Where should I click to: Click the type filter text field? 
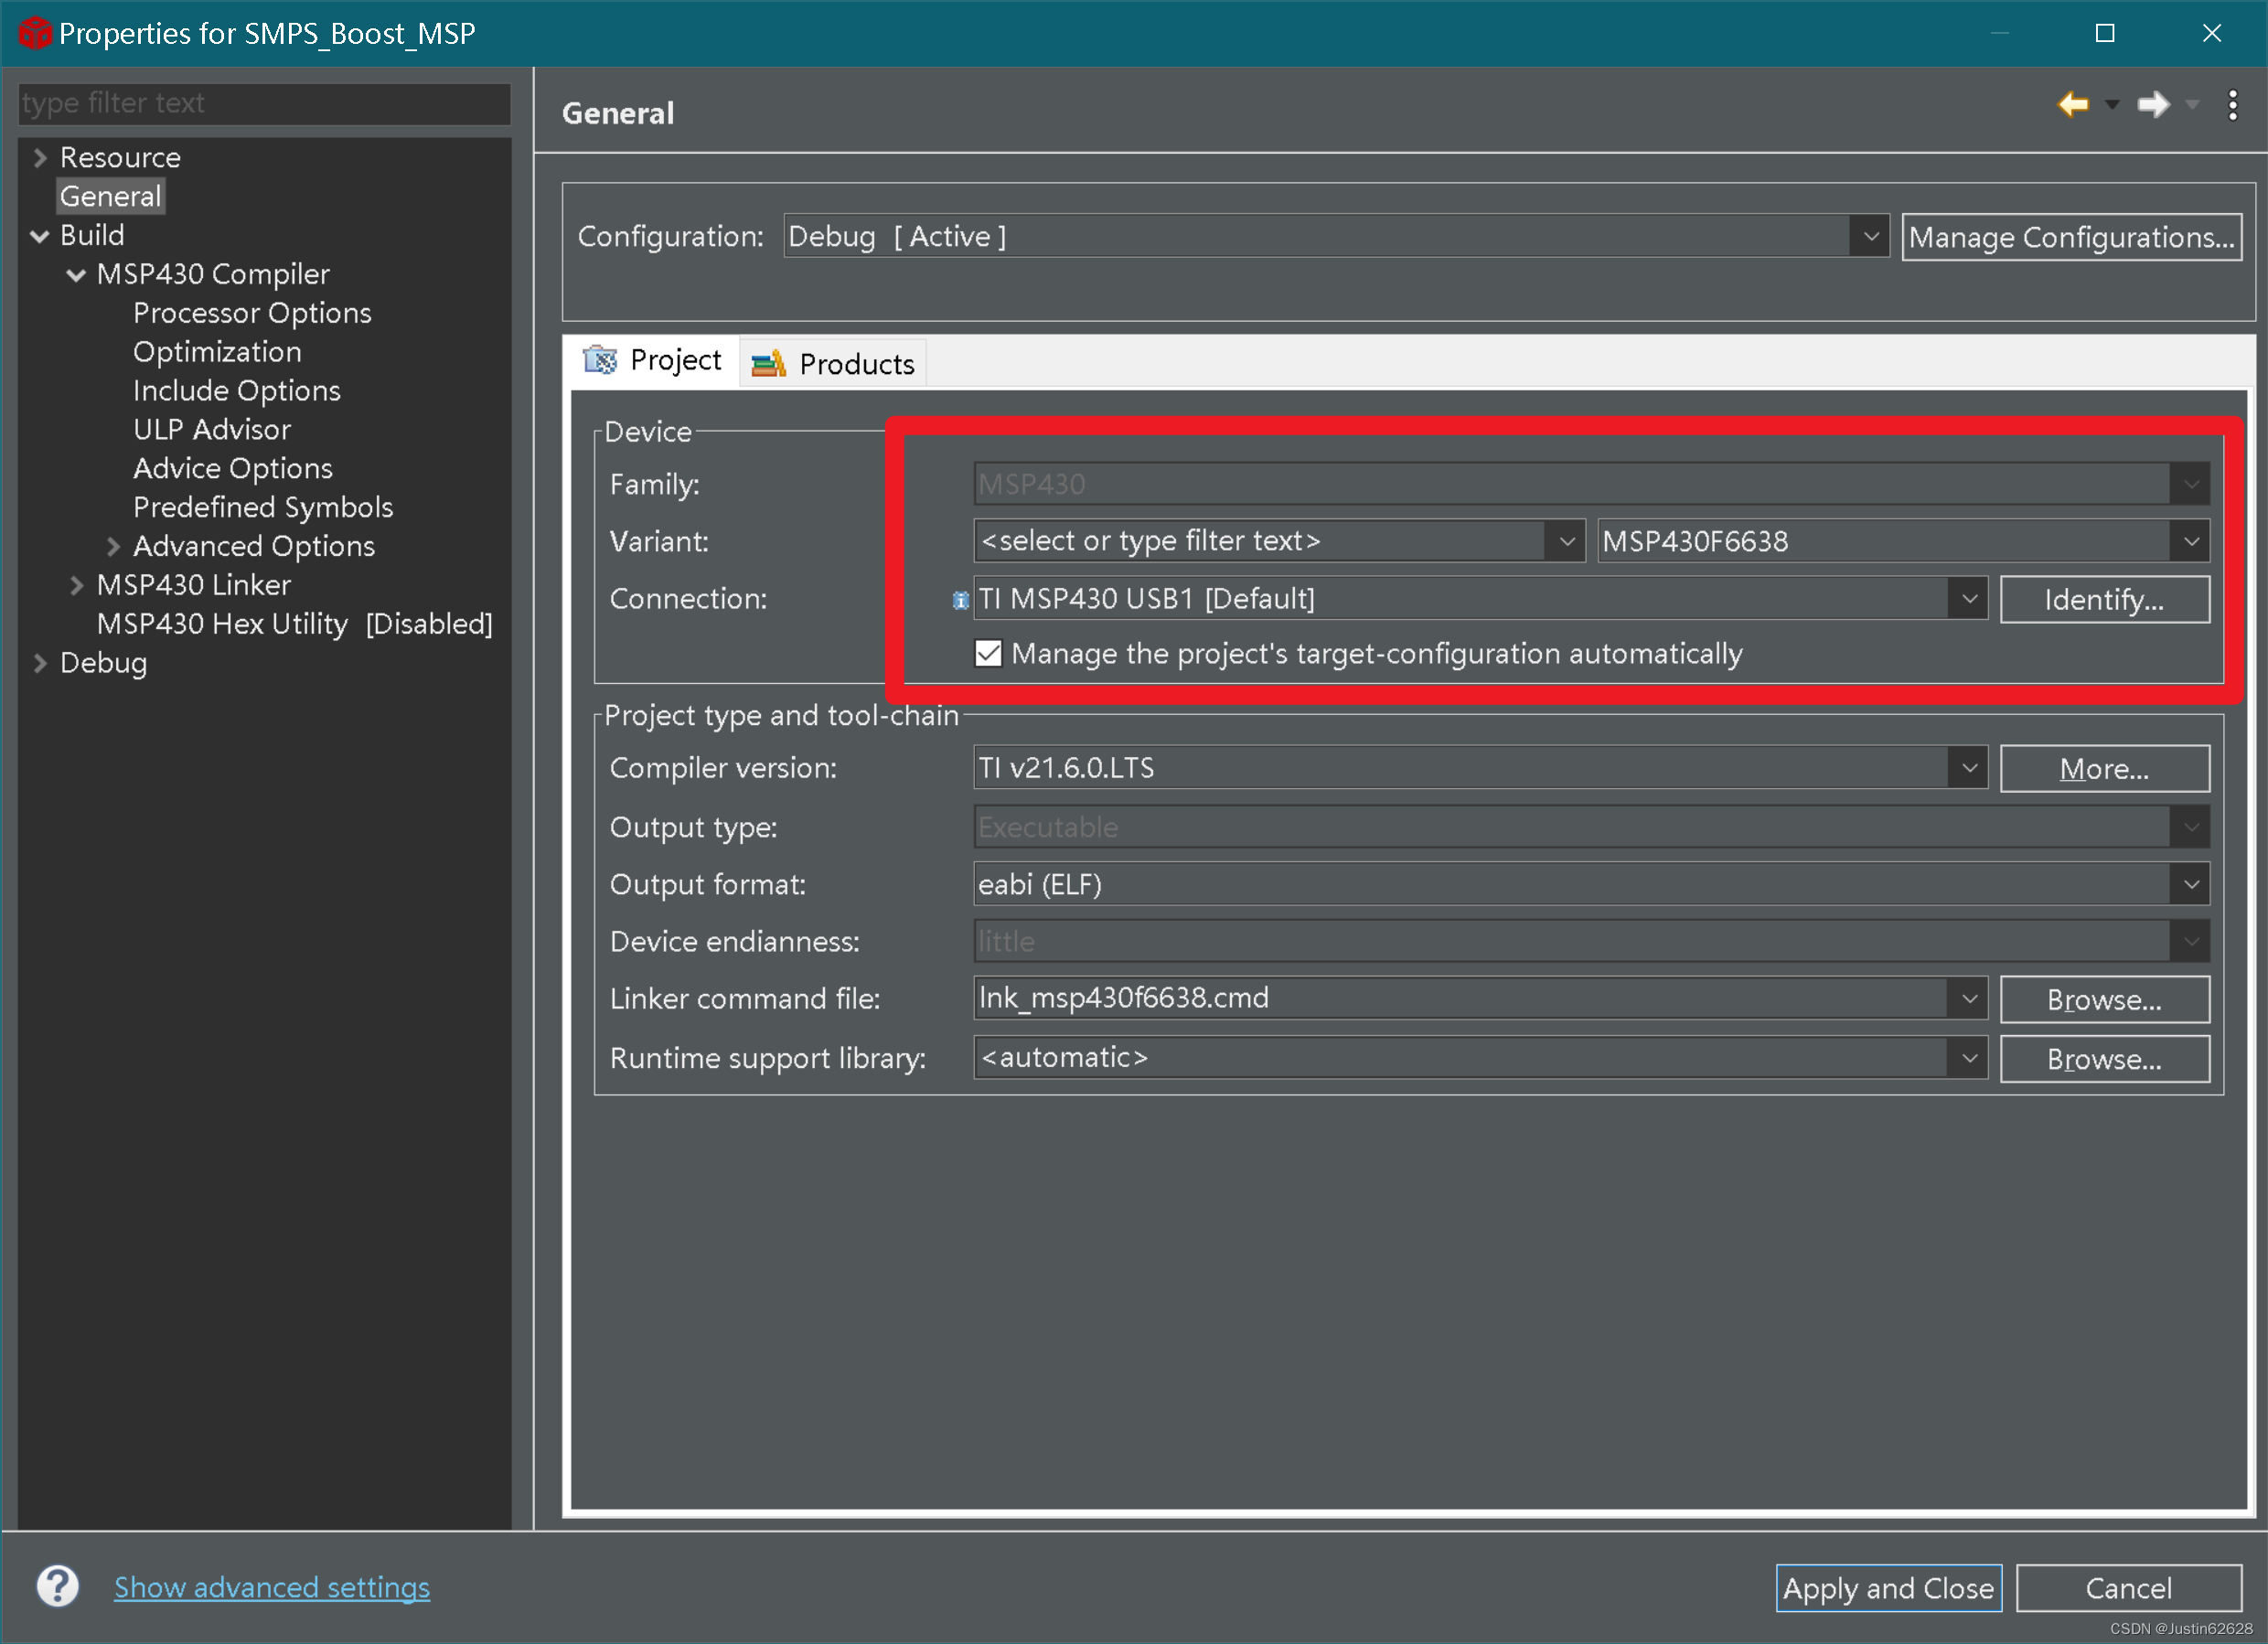click(264, 103)
